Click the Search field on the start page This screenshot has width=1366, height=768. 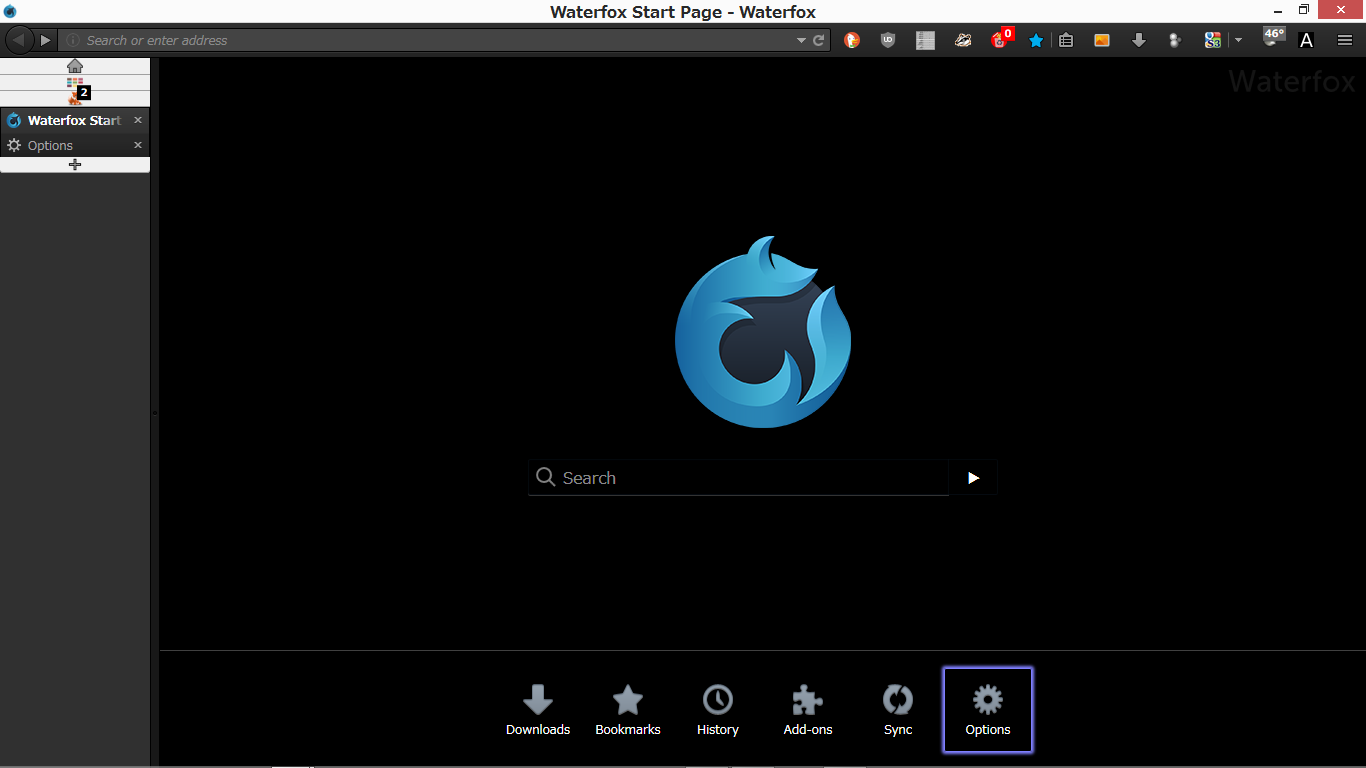pyautogui.click(x=740, y=478)
